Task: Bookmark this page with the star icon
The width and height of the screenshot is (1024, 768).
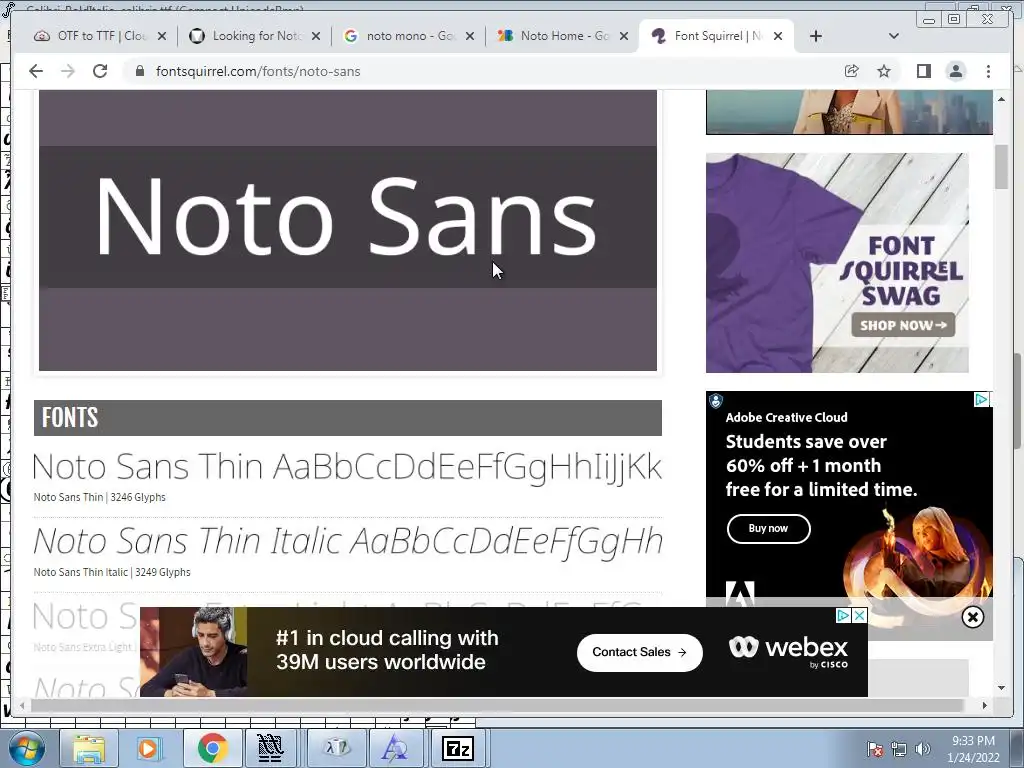Action: (884, 71)
